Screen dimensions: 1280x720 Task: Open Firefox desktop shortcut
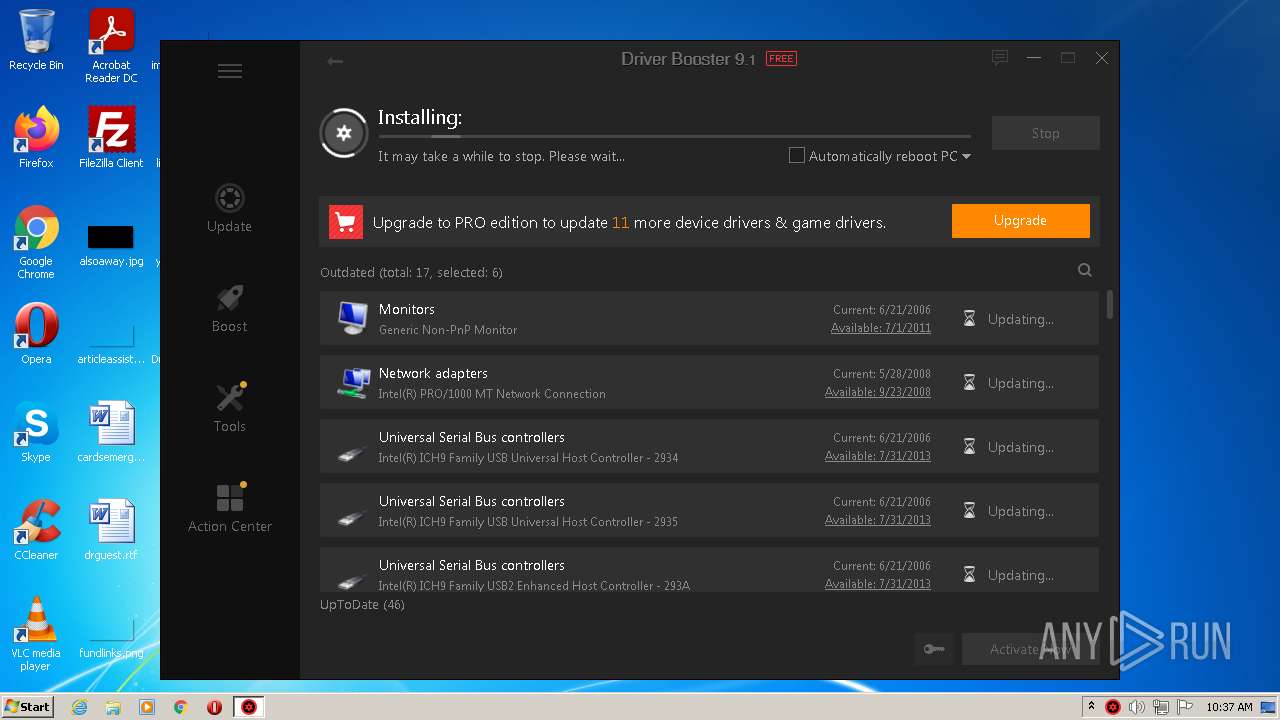(36, 138)
